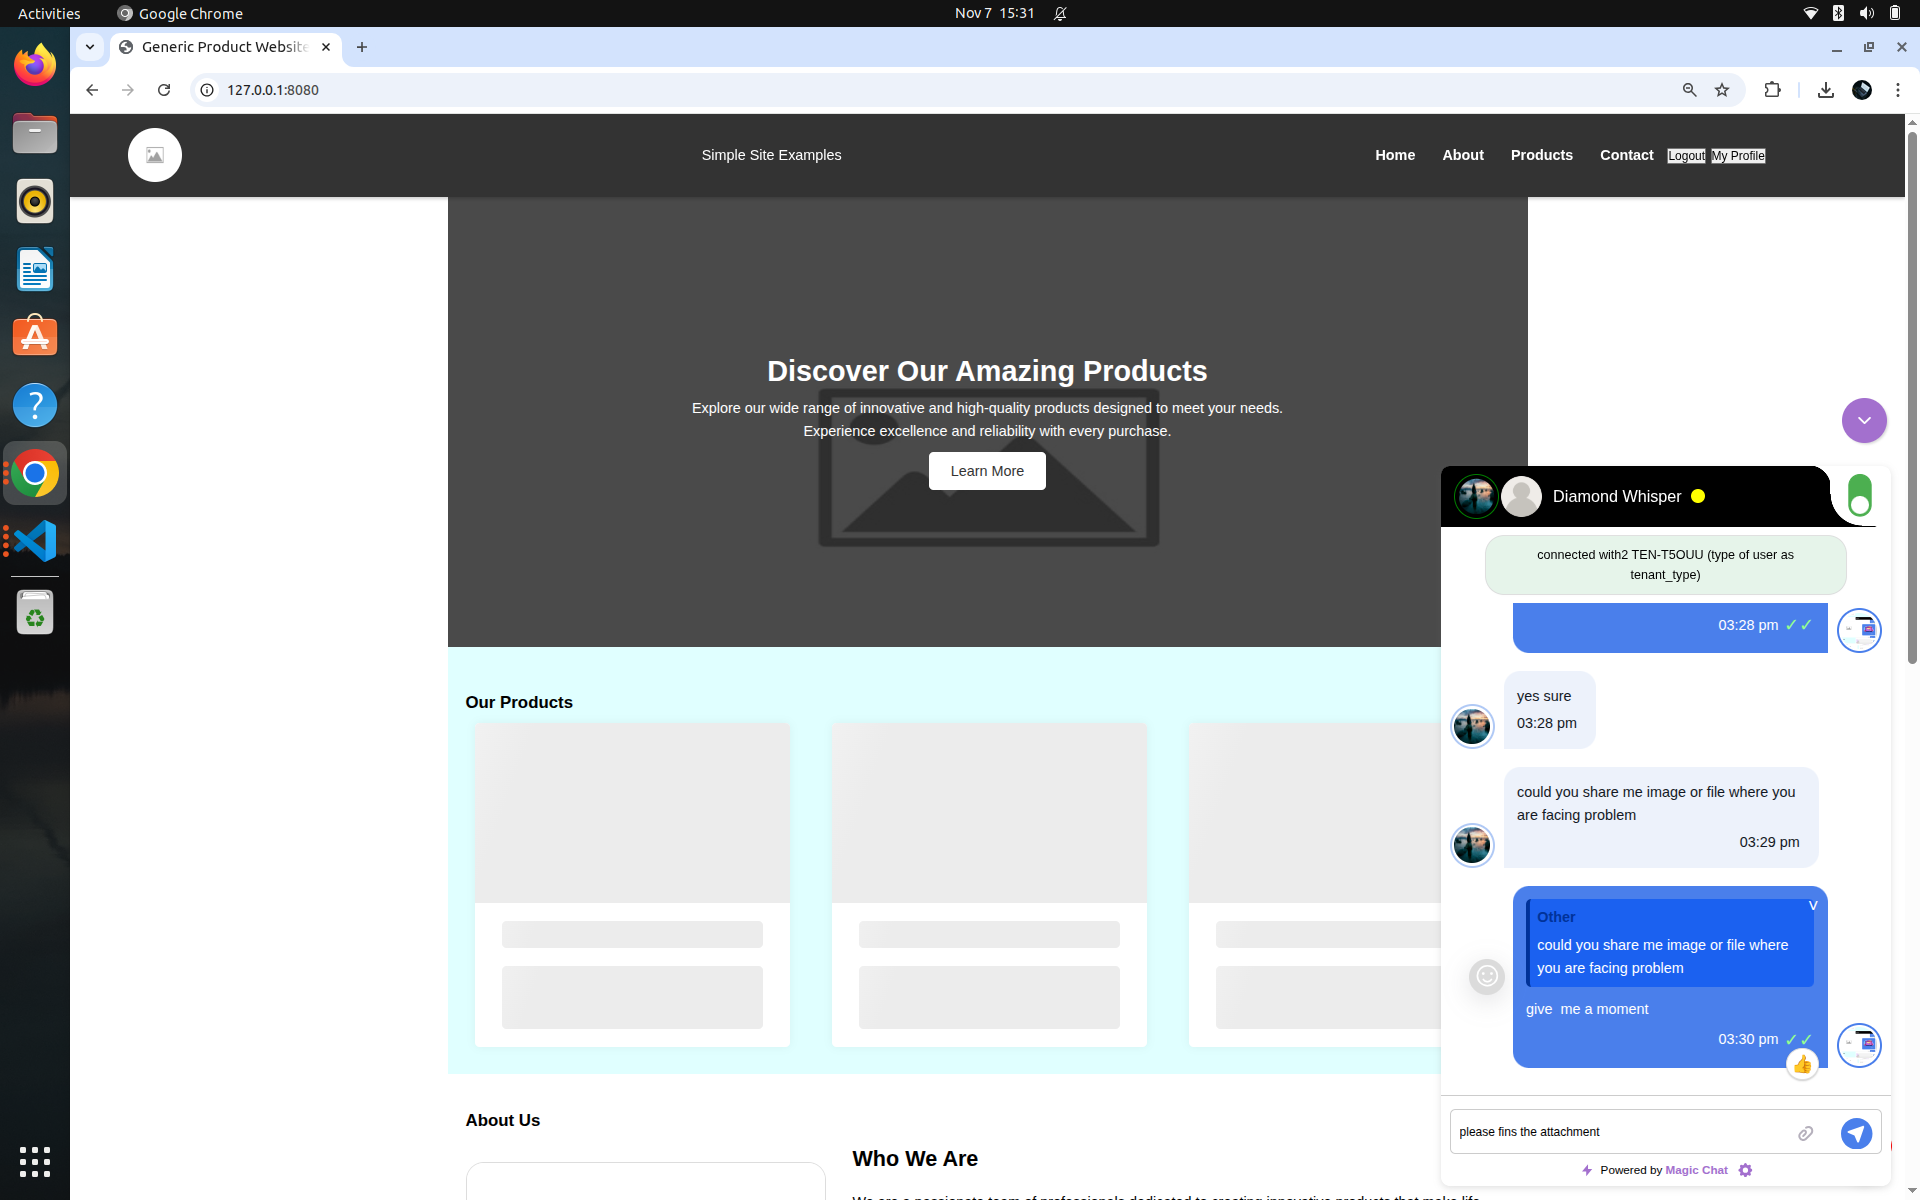Click the purple gear settings icon in chat footer
Screen dimensions: 1920x1200
tap(1745, 1170)
